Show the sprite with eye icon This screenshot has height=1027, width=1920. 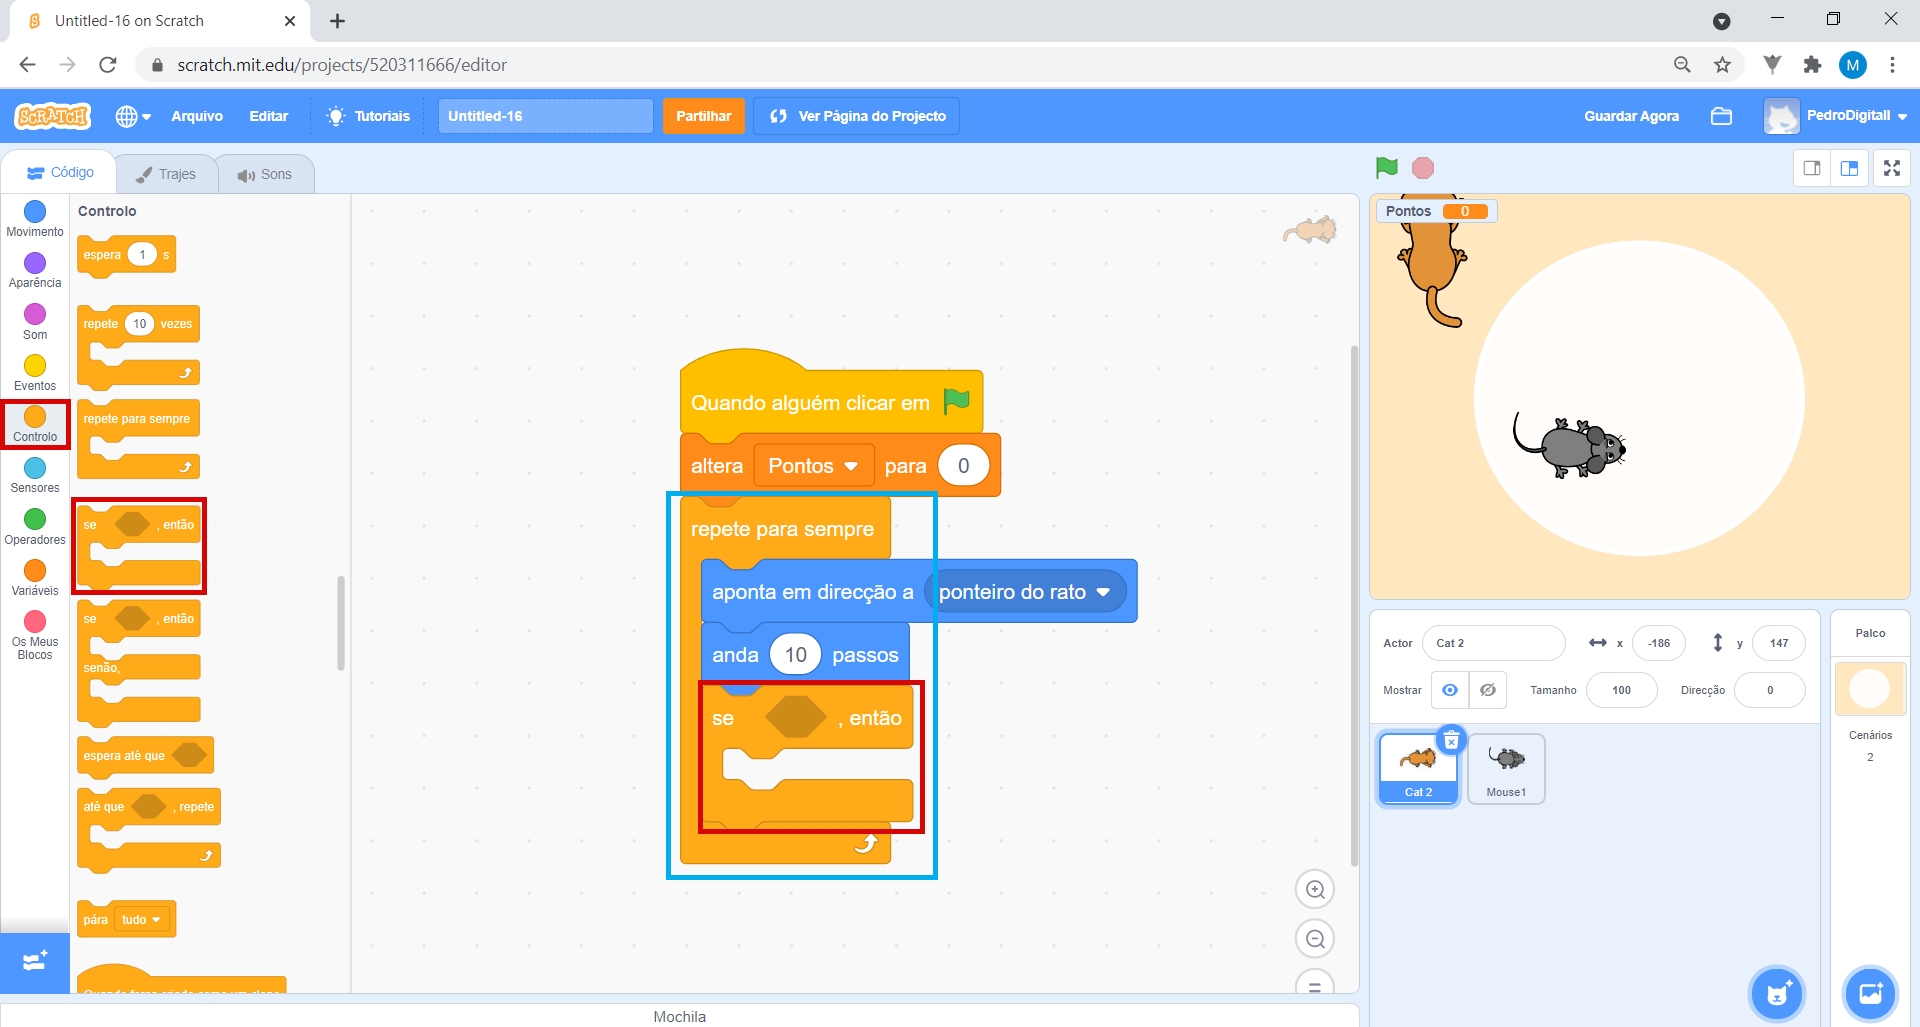[1450, 690]
